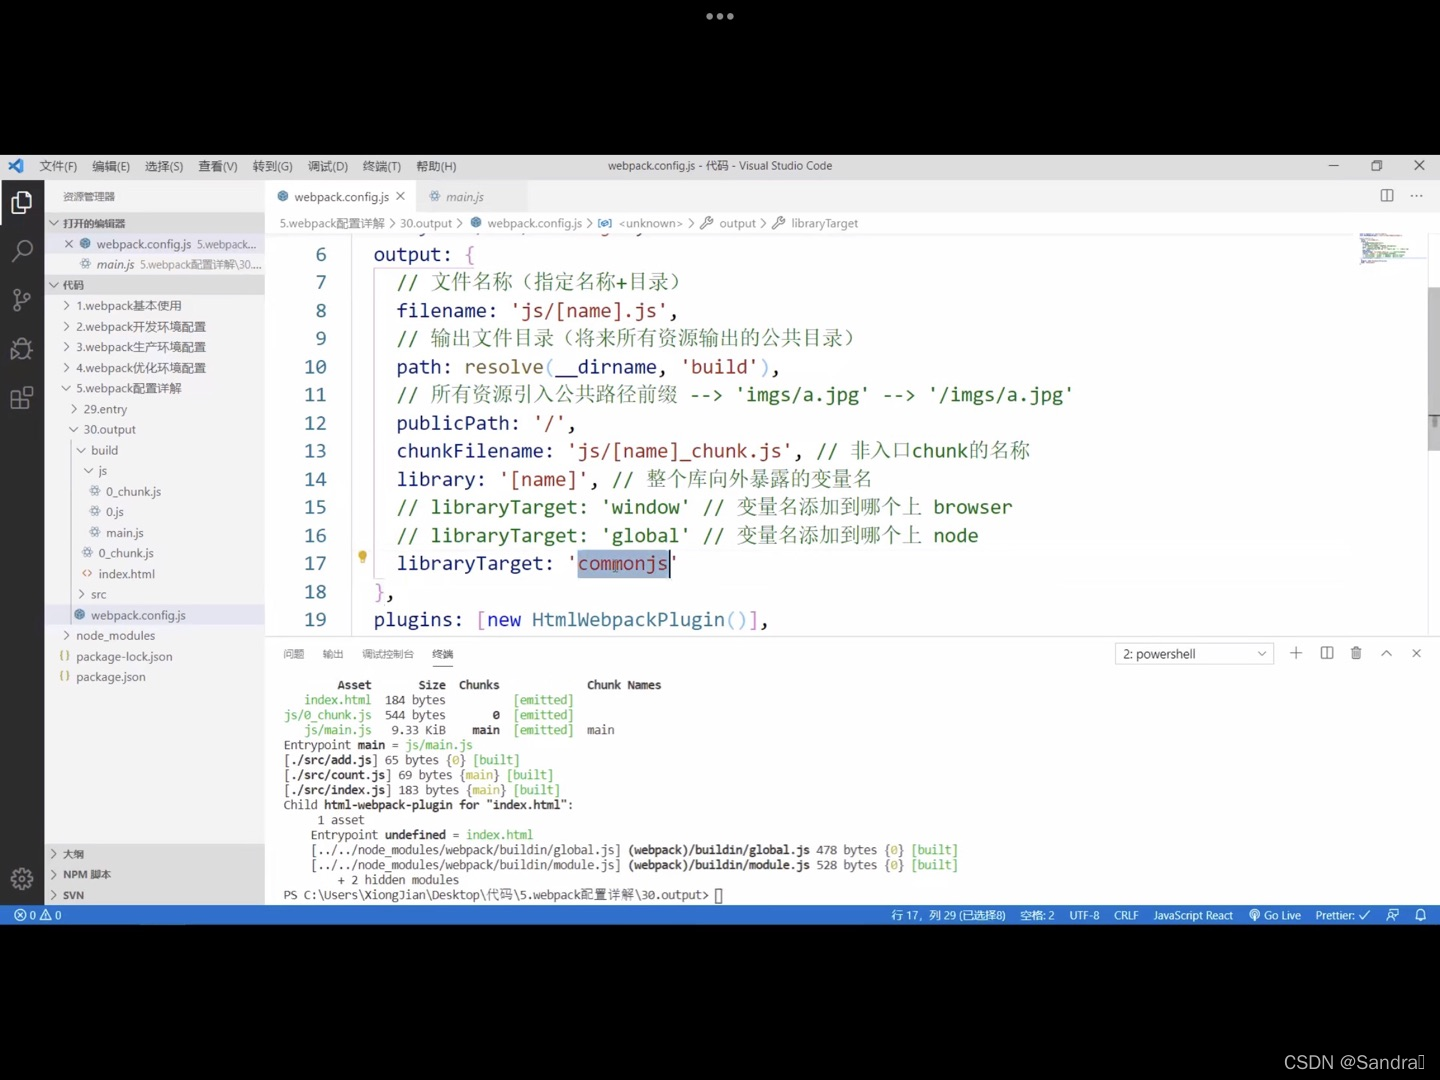Close the webpack.config.js editor tab
1440x1080 pixels.
[x=400, y=196]
